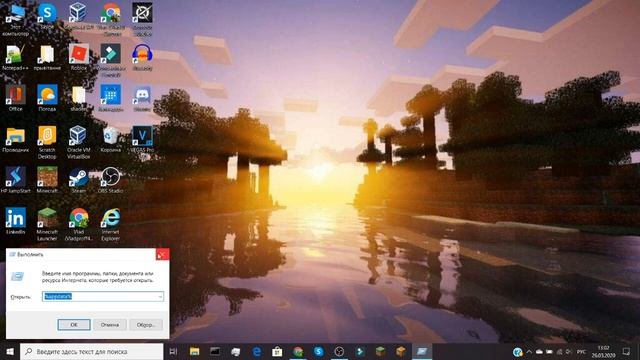The height and width of the screenshot is (360, 640).
Task: Open the Steam desktop shortcut
Action: pyautogui.click(x=78, y=180)
